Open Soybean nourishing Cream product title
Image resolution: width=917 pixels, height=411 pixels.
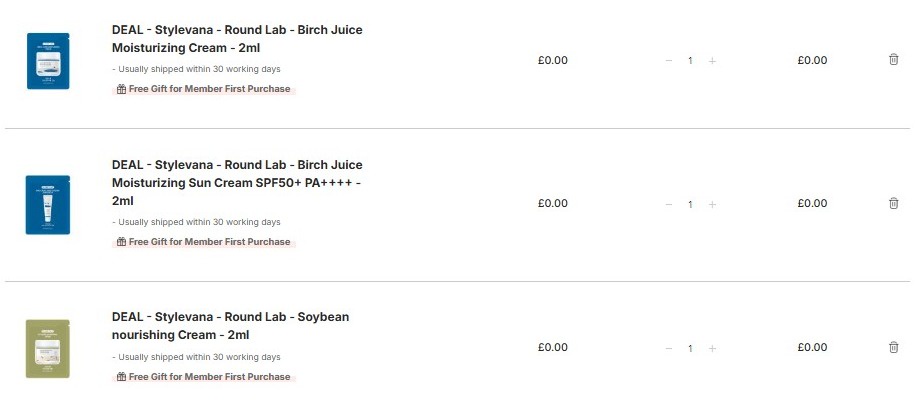(230, 326)
